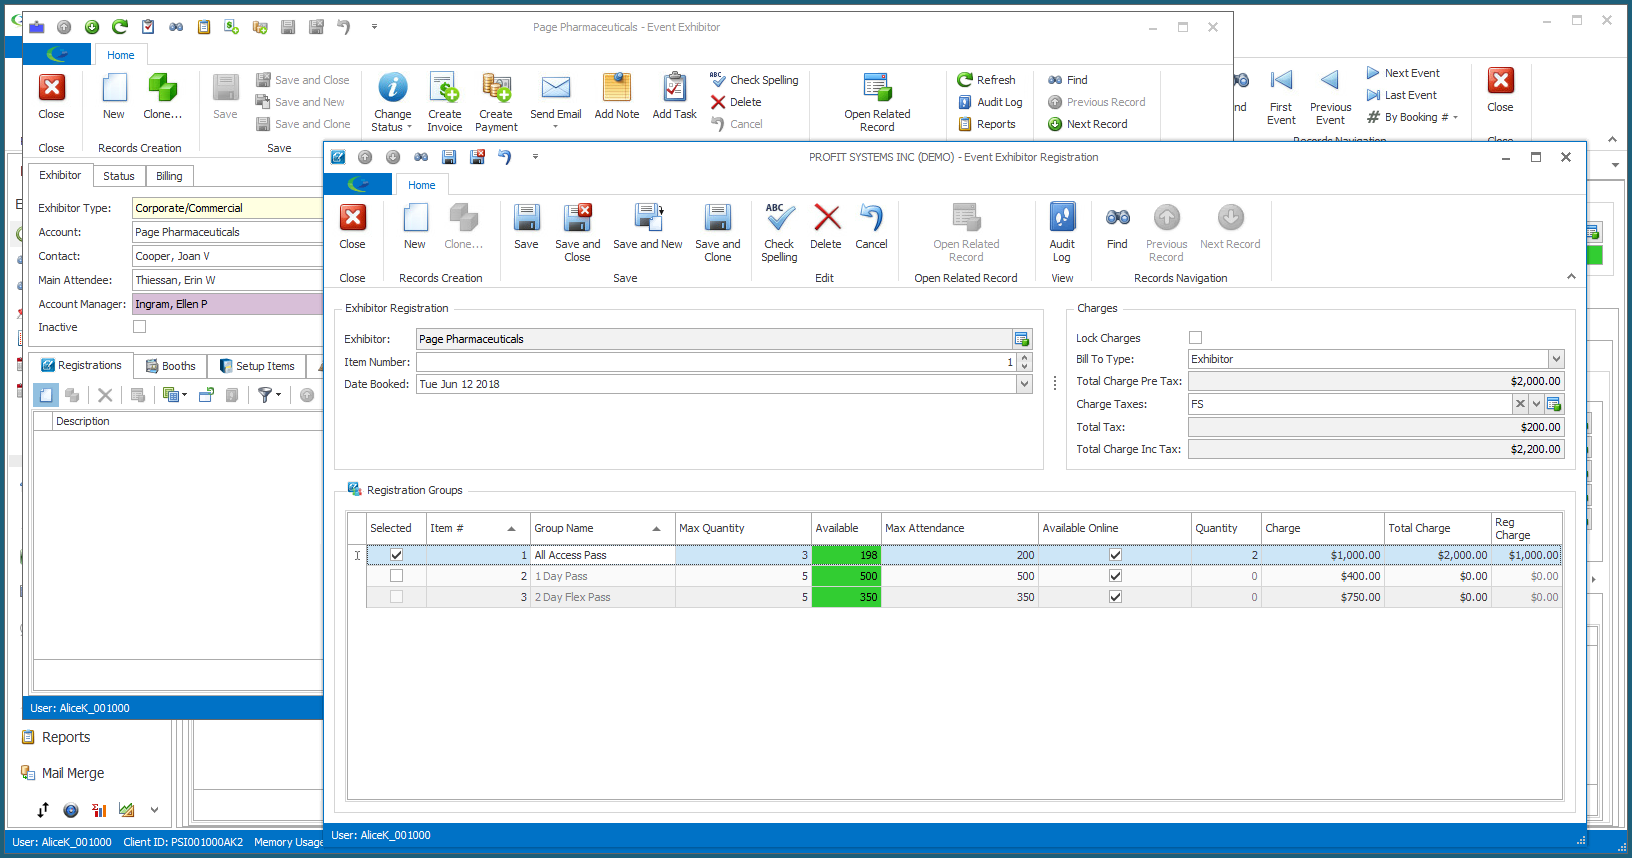Open Setup Items tab
Viewport: 1632px width, 858px height.
tap(257, 366)
